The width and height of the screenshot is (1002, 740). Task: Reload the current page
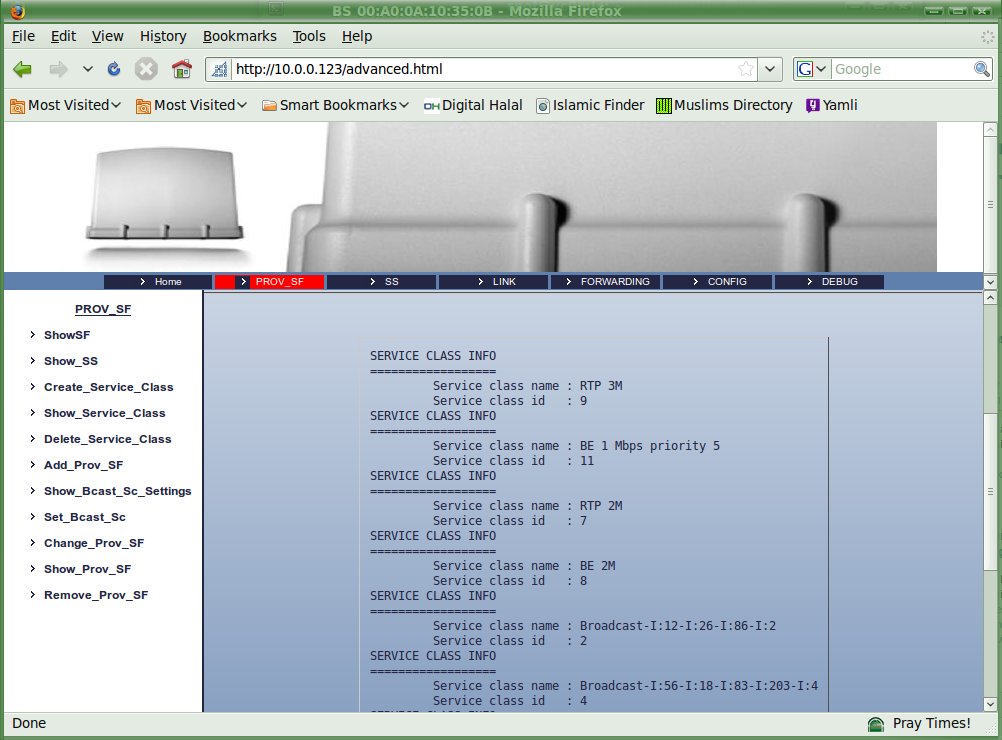click(114, 69)
